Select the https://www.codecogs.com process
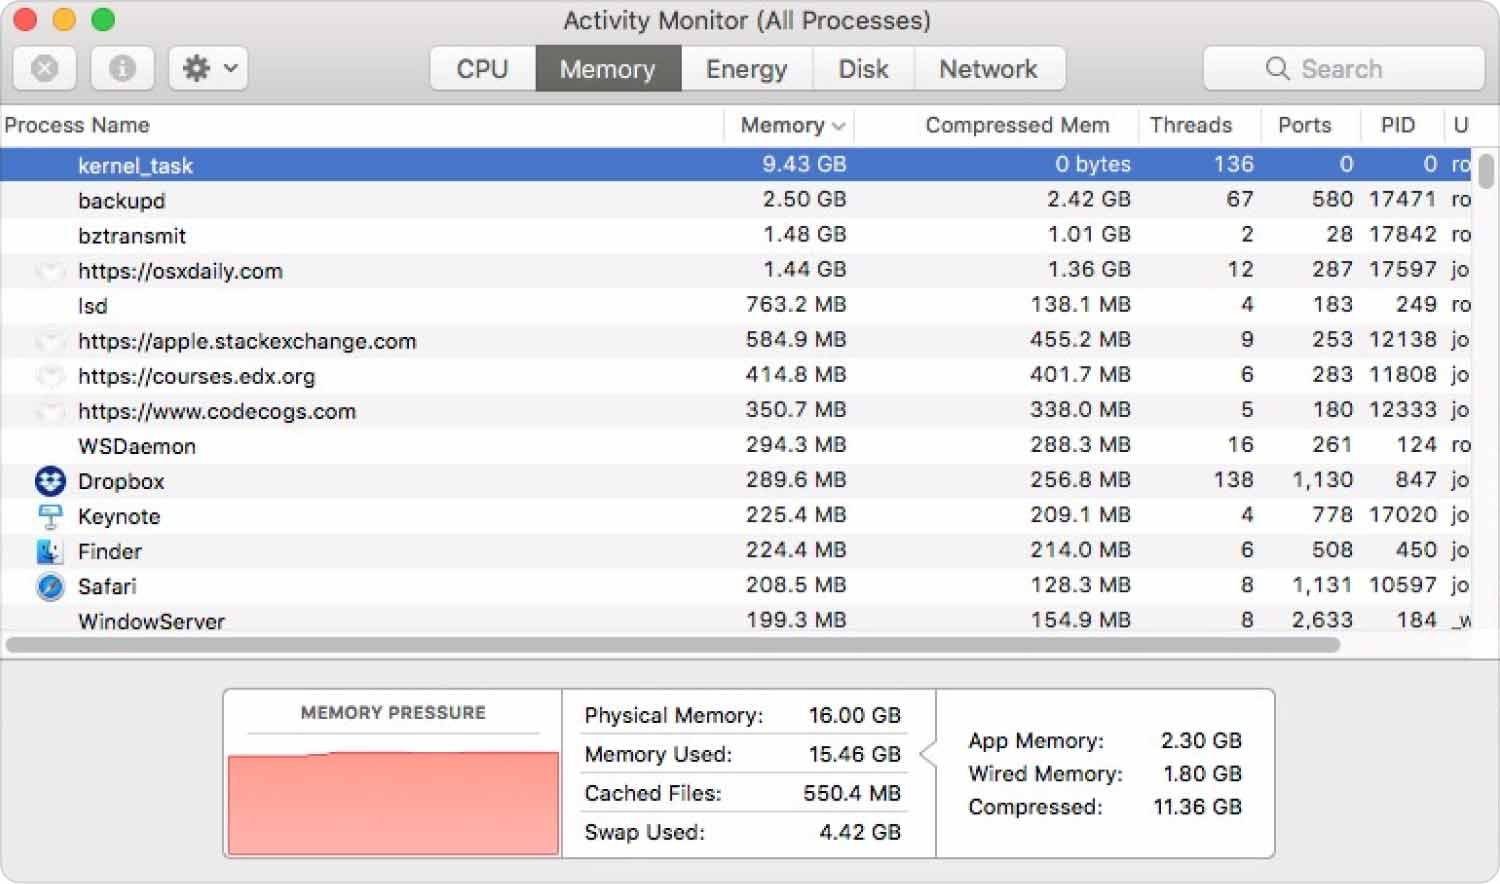Image resolution: width=1500 pixels, height=884 pixels. pos(217,411)
